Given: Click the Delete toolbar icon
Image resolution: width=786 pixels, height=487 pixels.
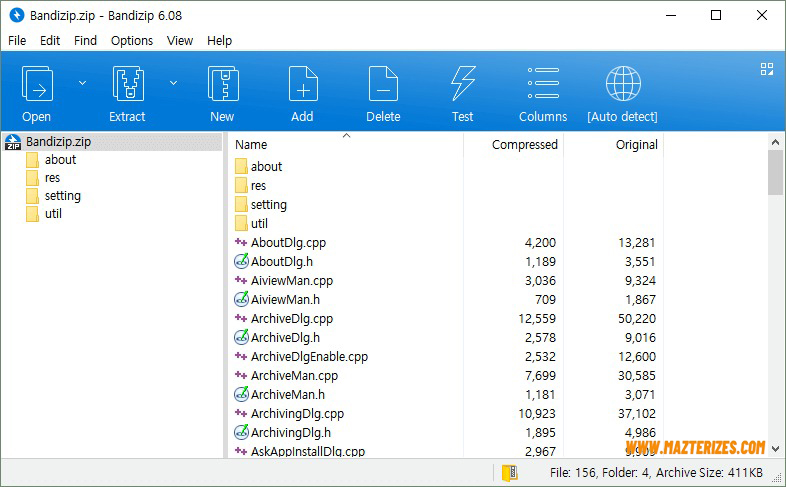Looking at the screenshot, I should [383, 84].
